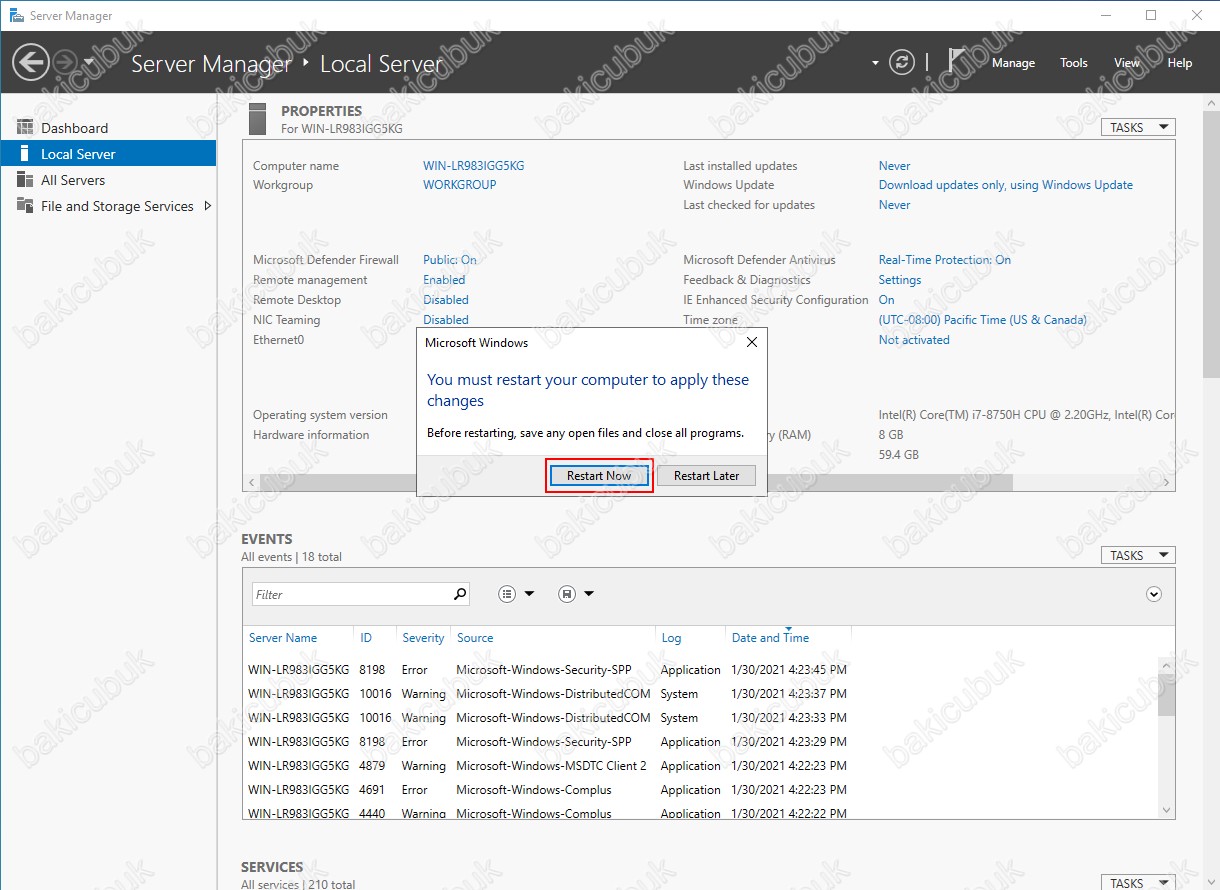
Task: Select Local Server in the sidebar
Action: (x=108, y=154)
